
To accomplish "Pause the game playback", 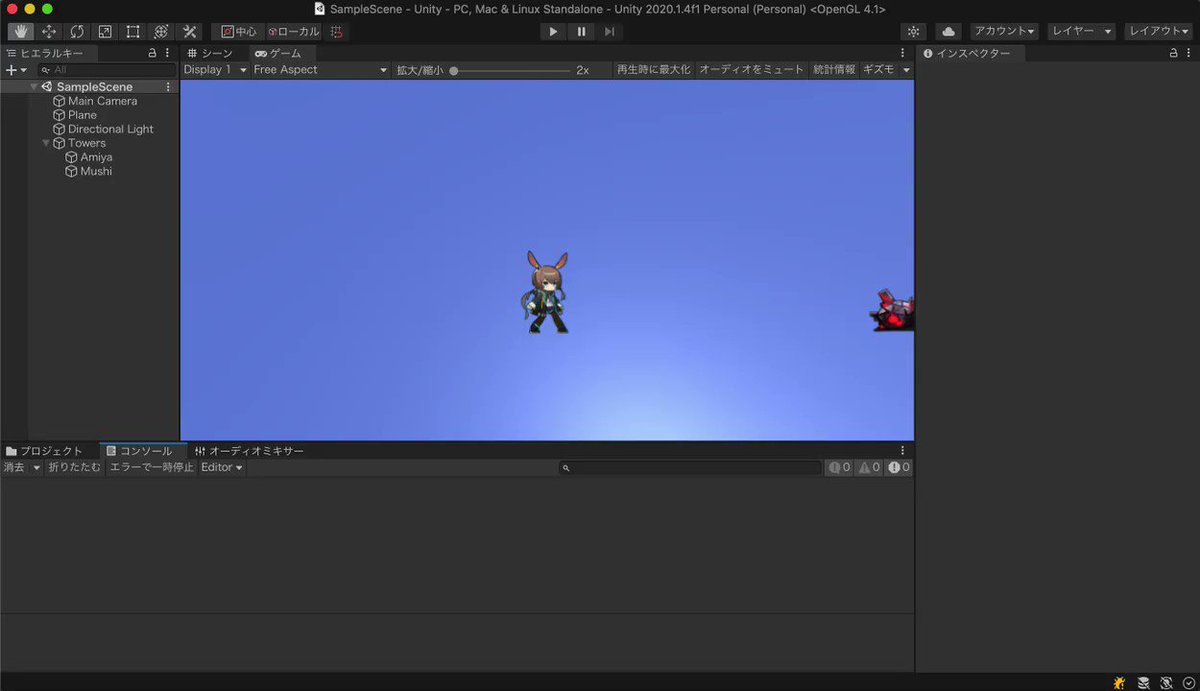I will pyautogui.click(x=581, y=31).
